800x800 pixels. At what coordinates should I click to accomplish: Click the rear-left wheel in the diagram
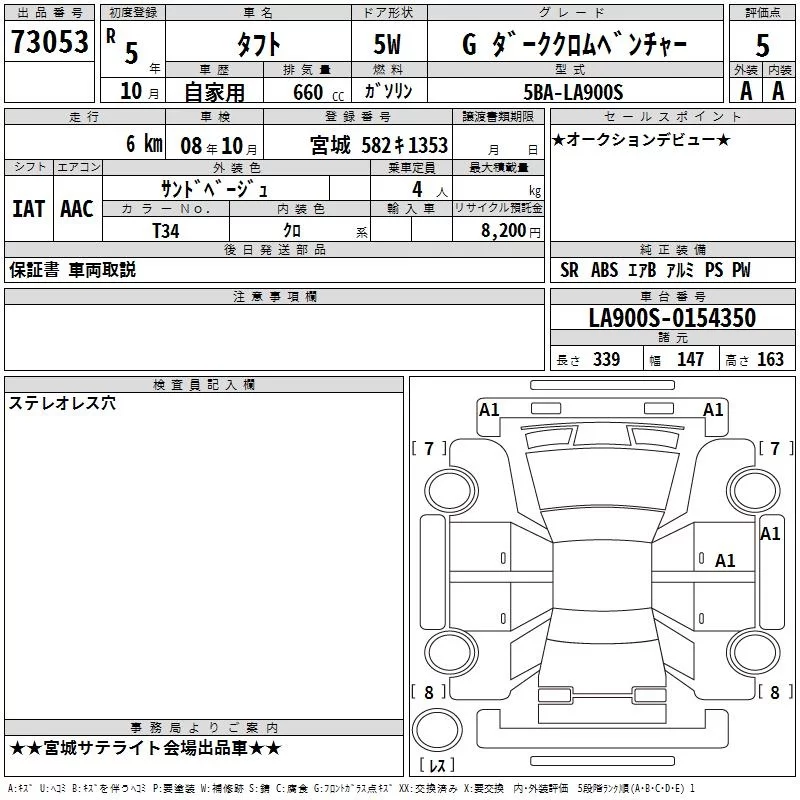coord(451,652)
